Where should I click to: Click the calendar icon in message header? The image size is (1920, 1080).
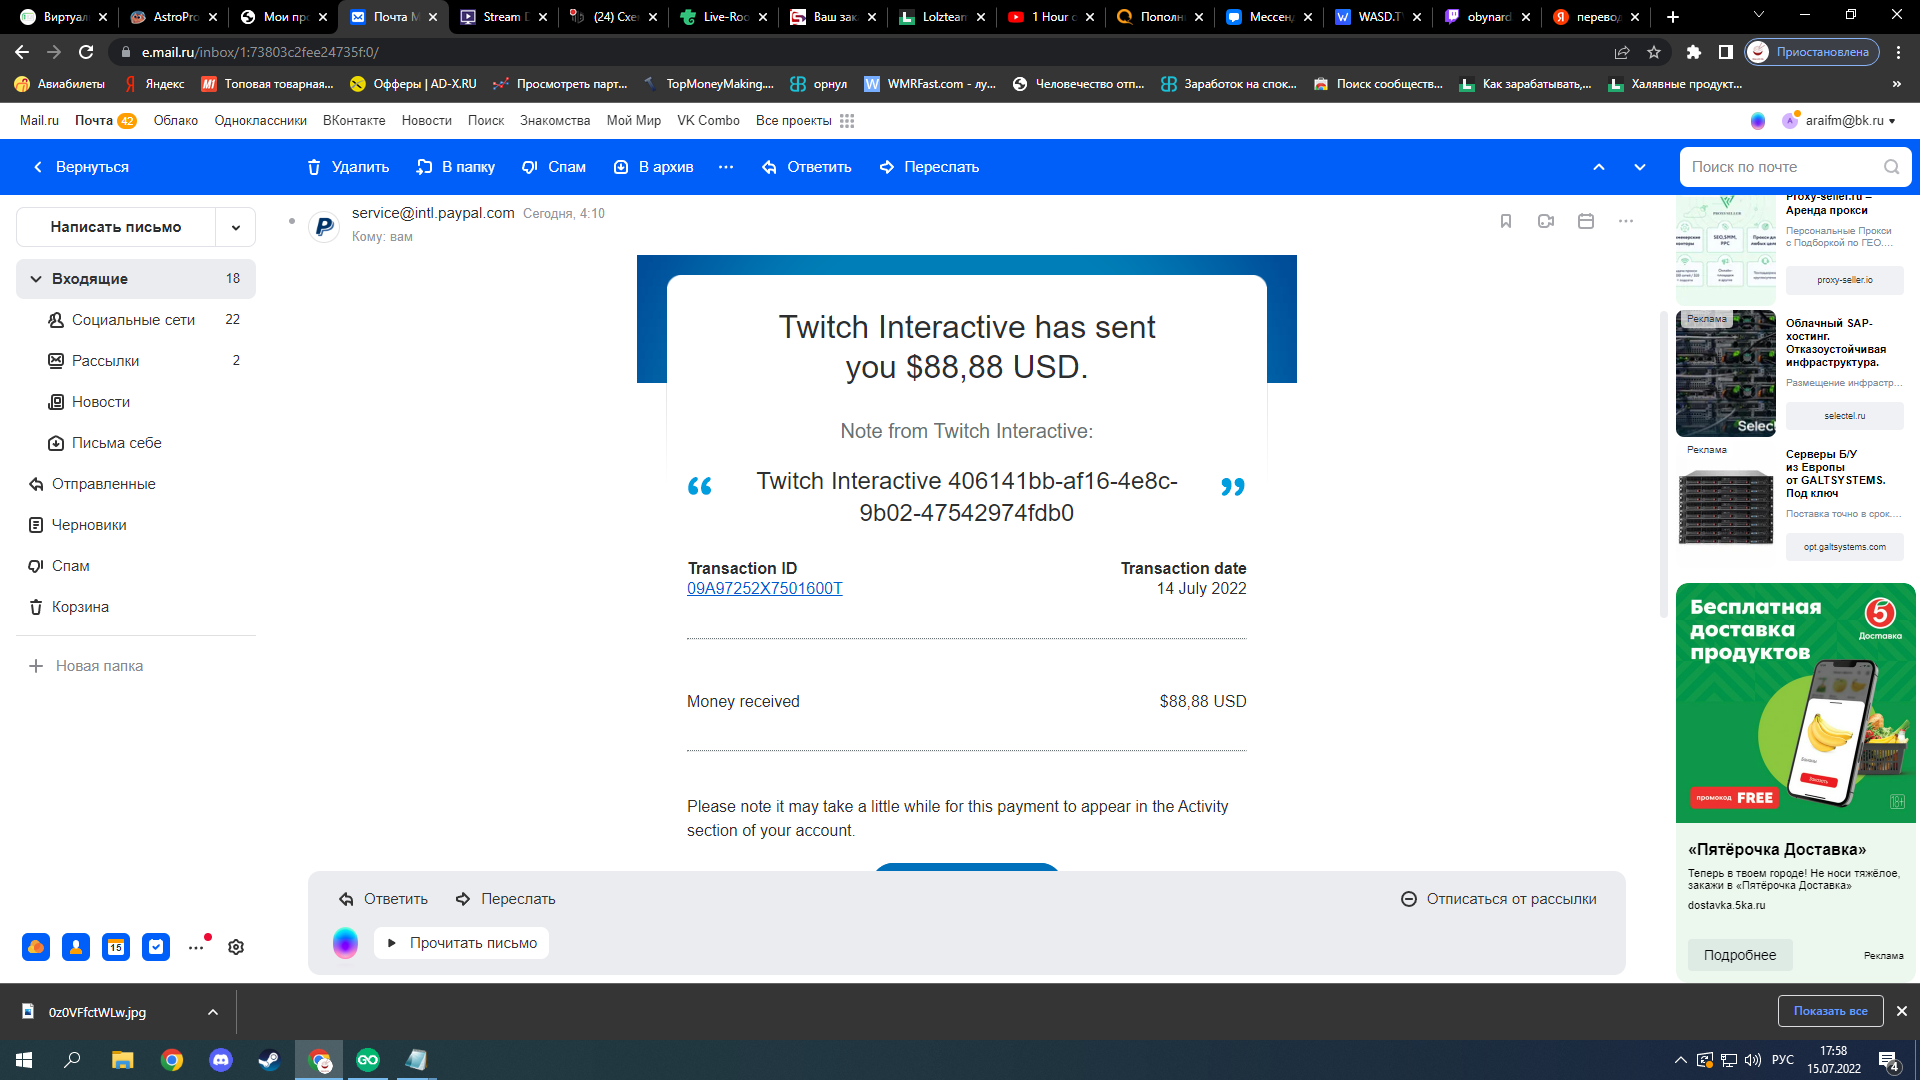click(x=1586, y=221)
